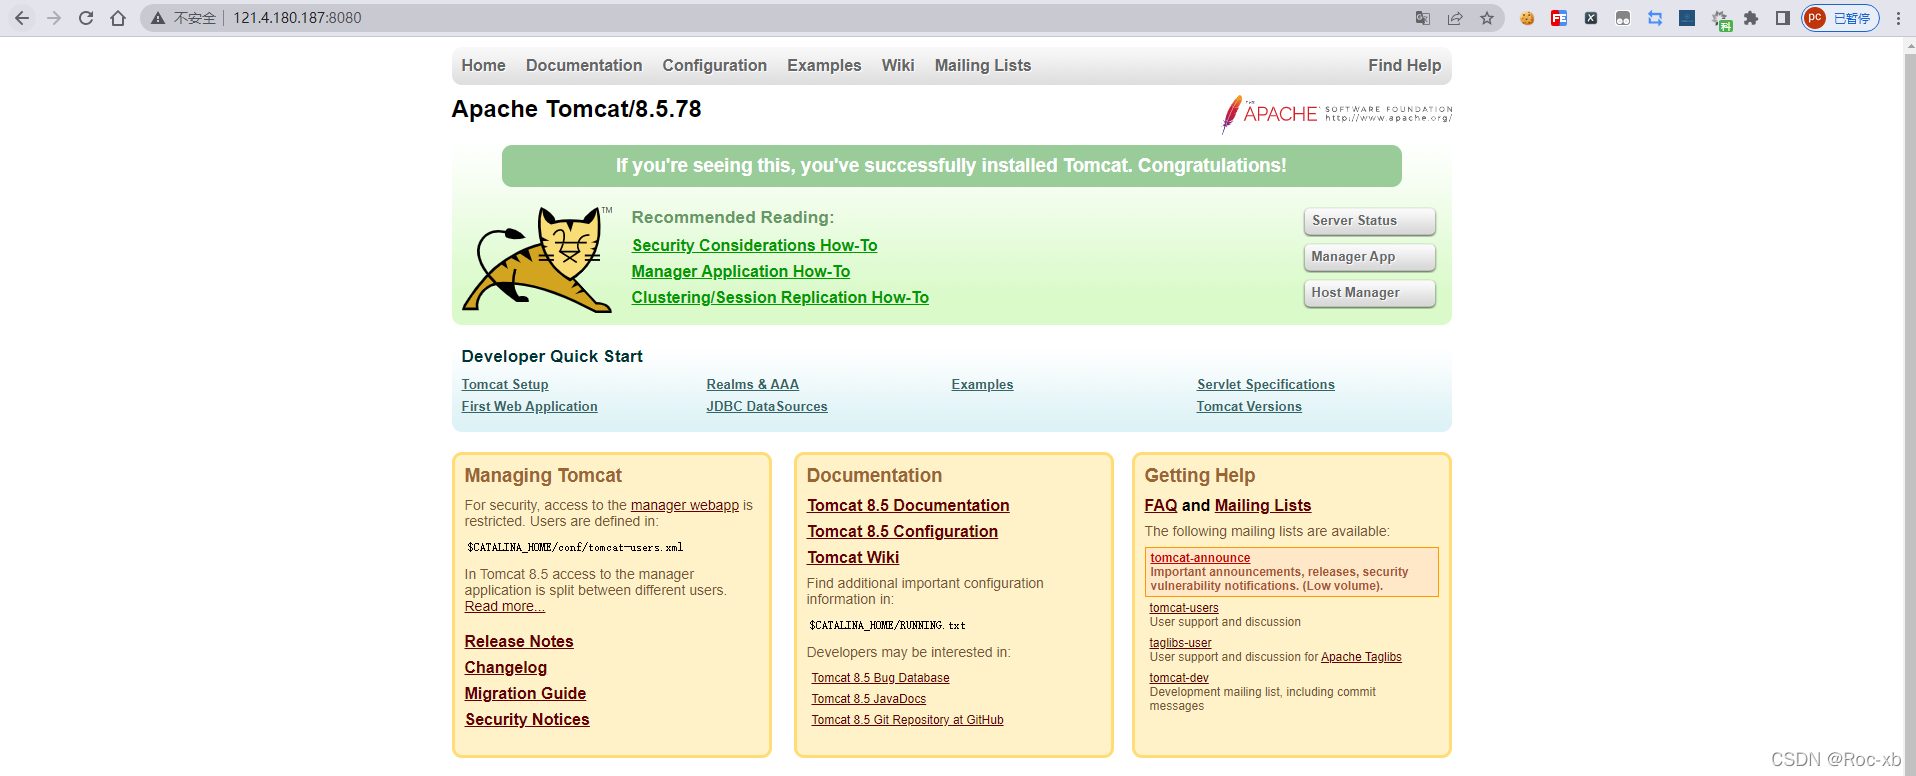
Task: Open Clustering/Session Replication How-To link
Action: point(780,297)
